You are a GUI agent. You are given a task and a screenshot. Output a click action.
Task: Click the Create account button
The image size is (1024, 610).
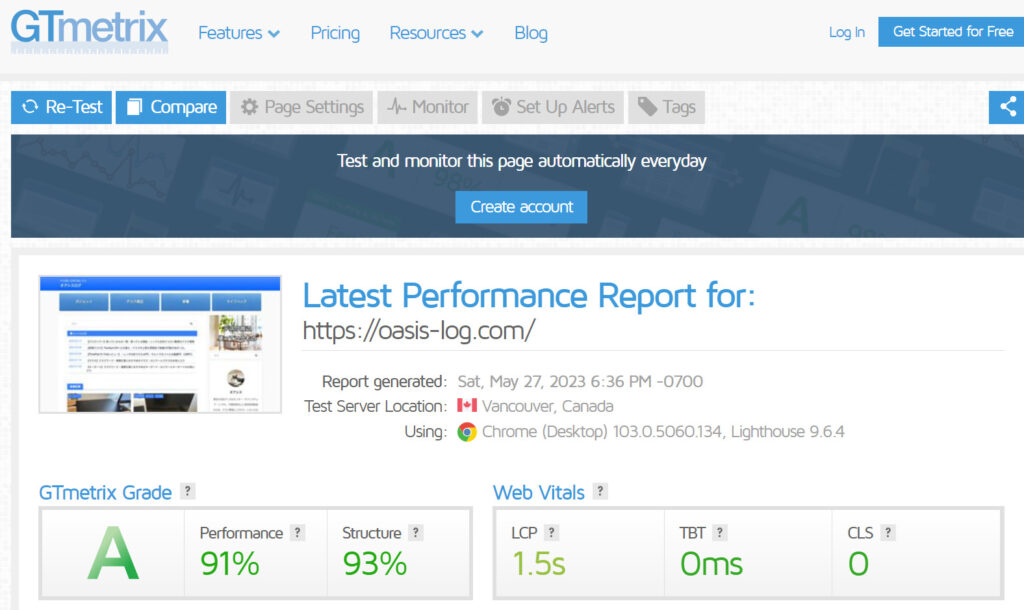521,207
